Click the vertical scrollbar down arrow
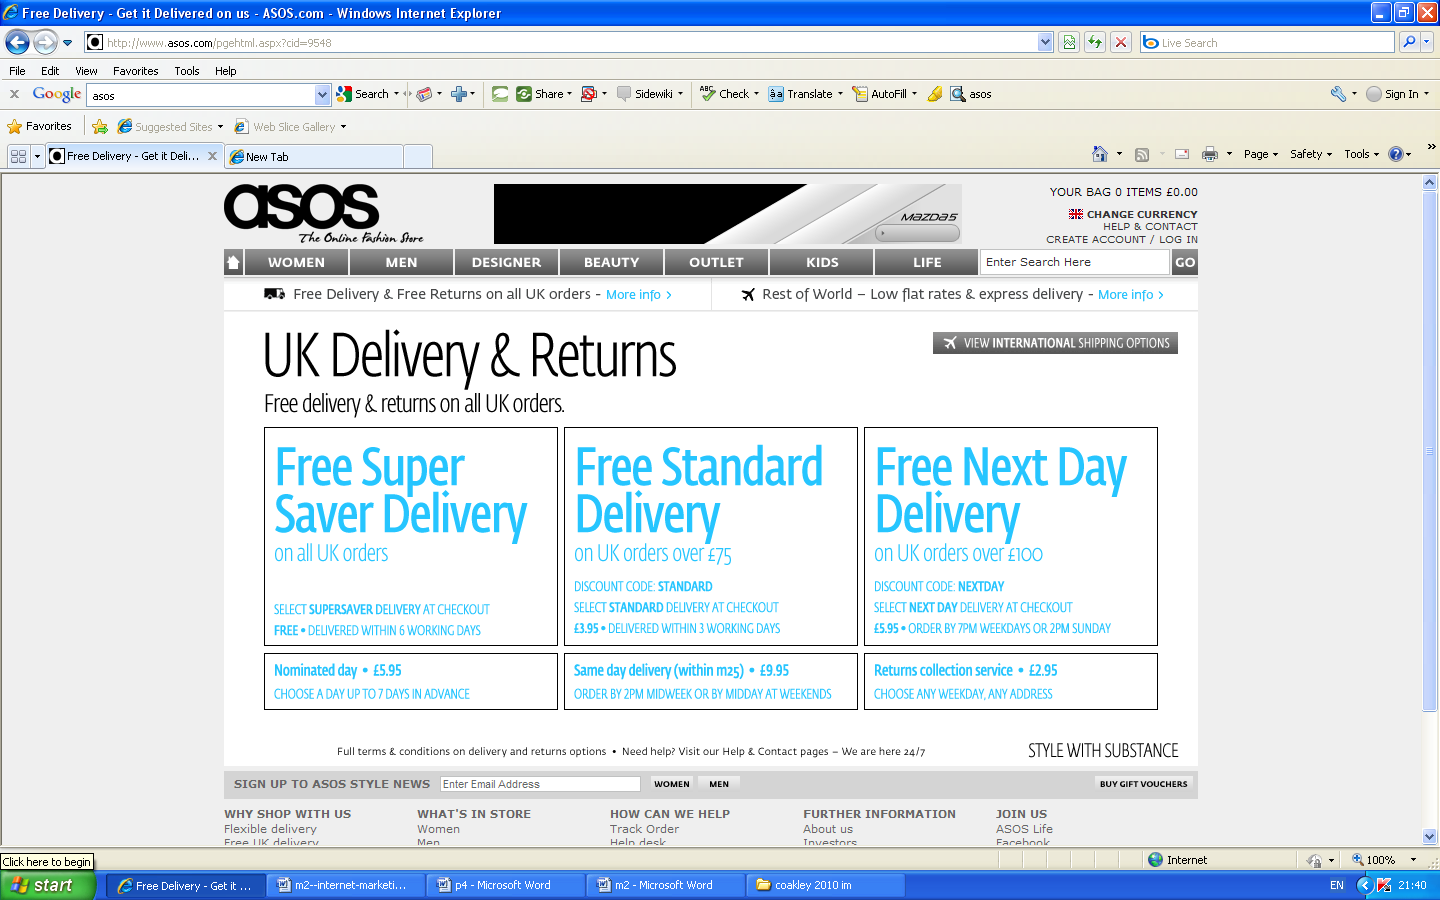This screenshot has width=1440, height=900. [x=1429, y=837]
